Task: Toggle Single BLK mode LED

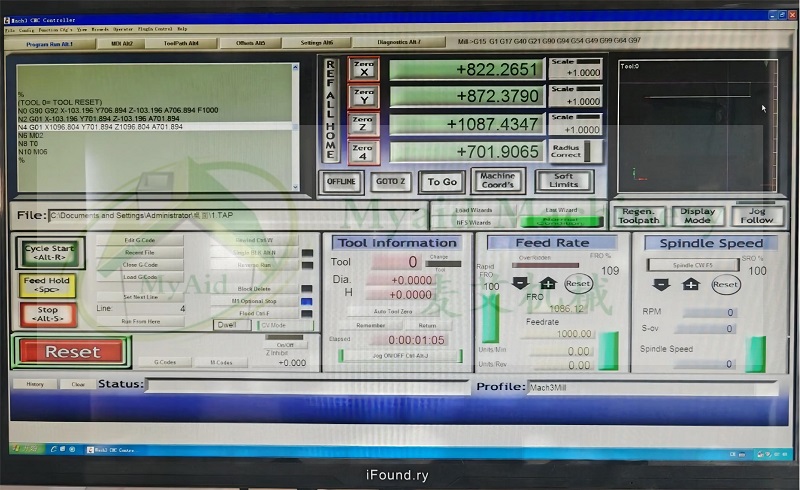Action: [x=307, y=253]
